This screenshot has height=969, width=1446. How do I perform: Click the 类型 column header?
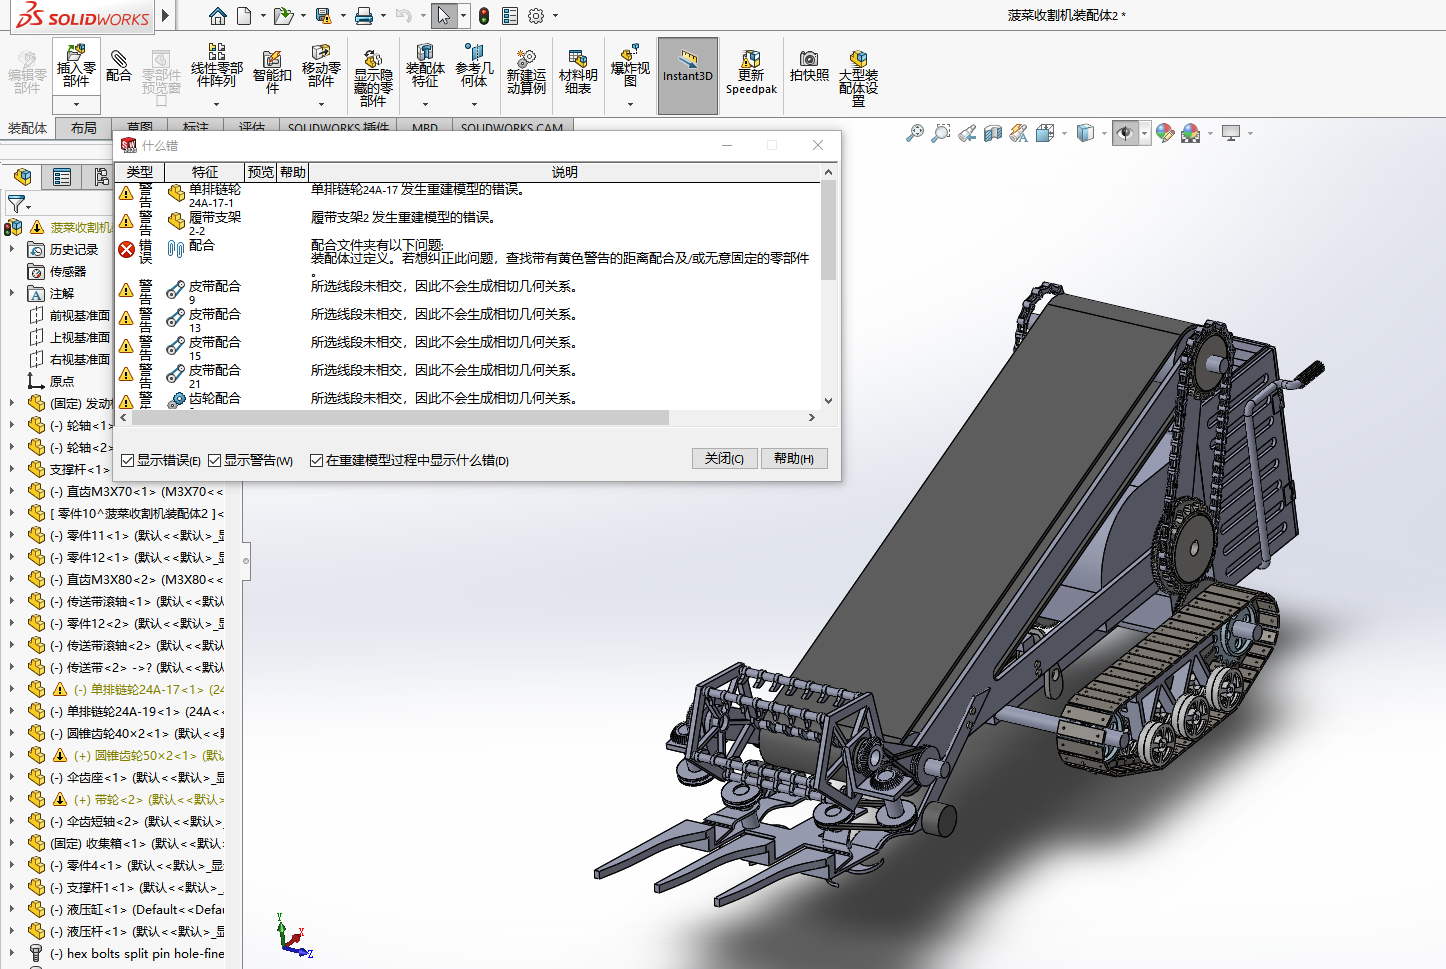140,172
